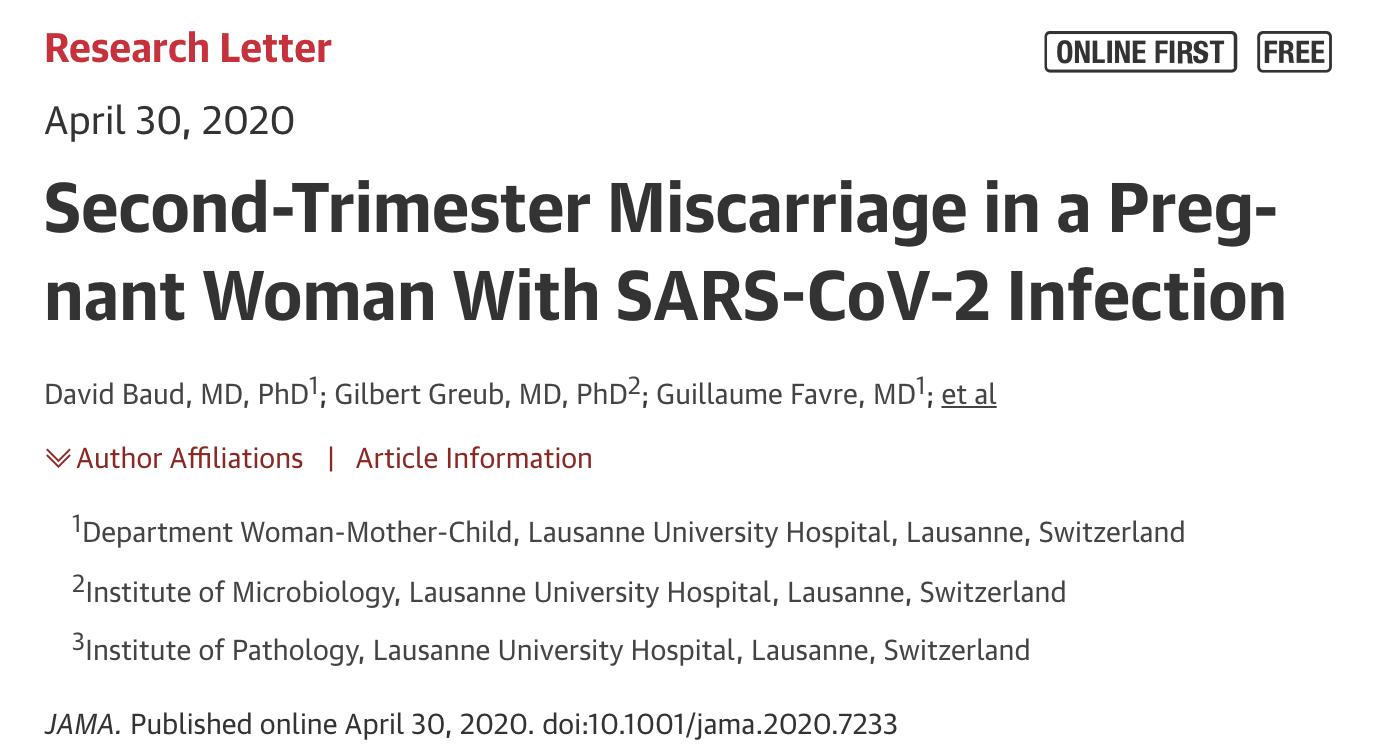
Task: Click the ONLINE FIRST badge
Action: click(1140, 52)
